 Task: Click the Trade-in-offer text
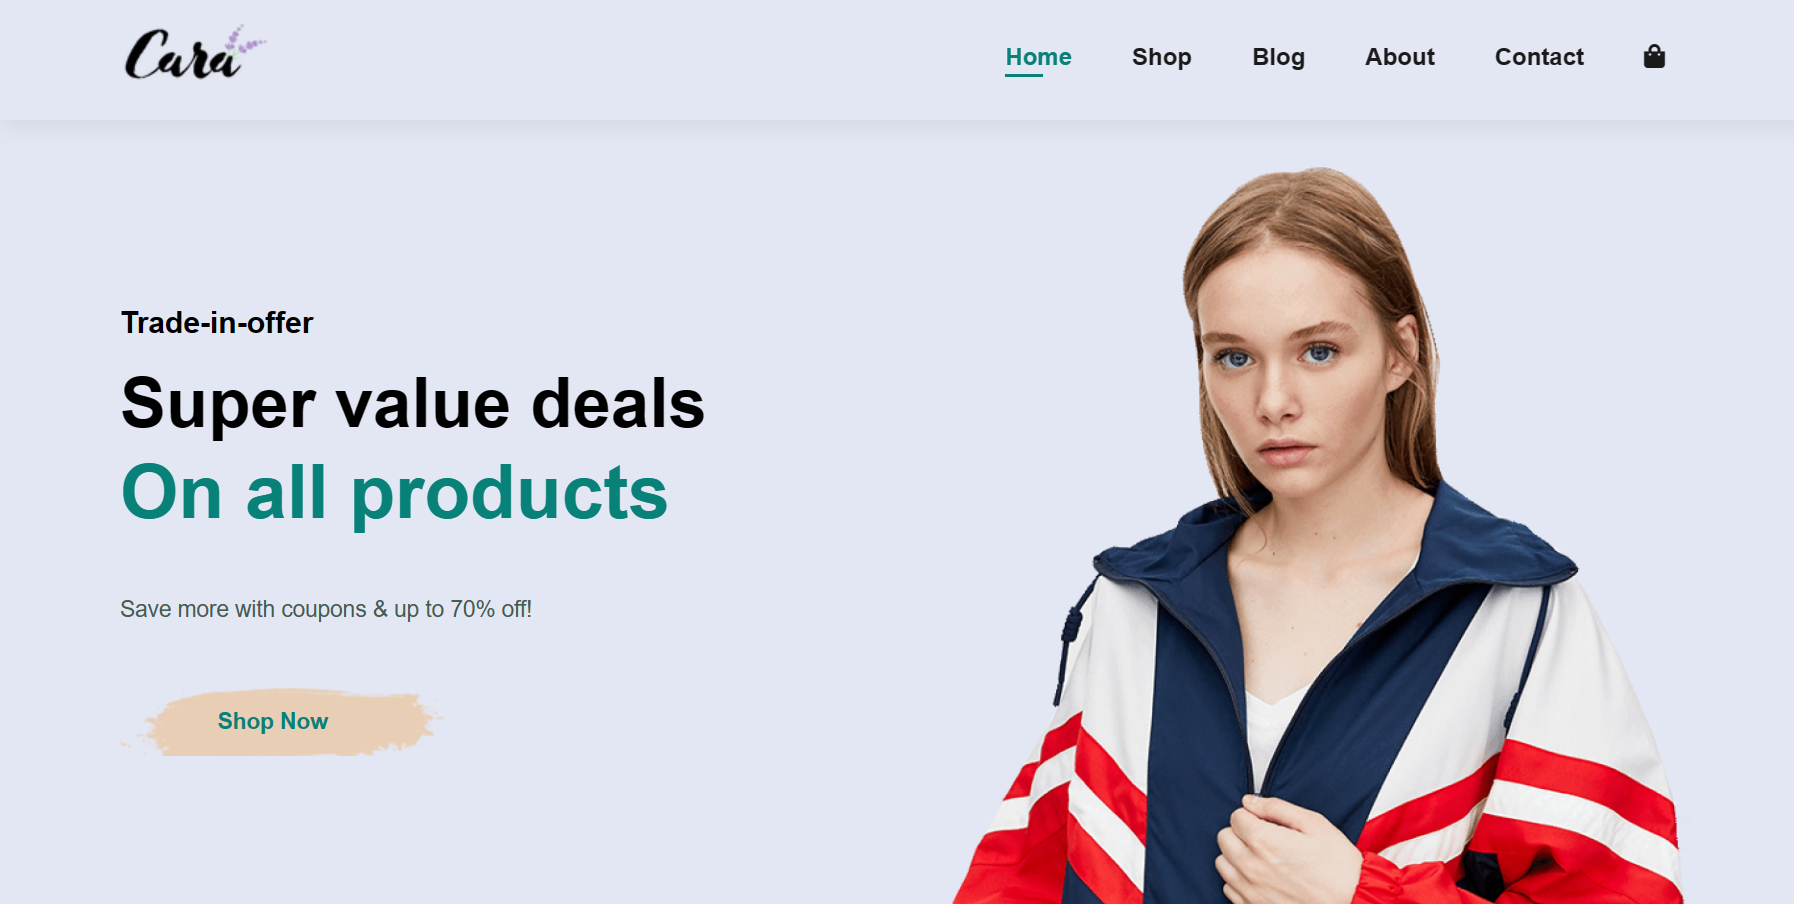217,323
